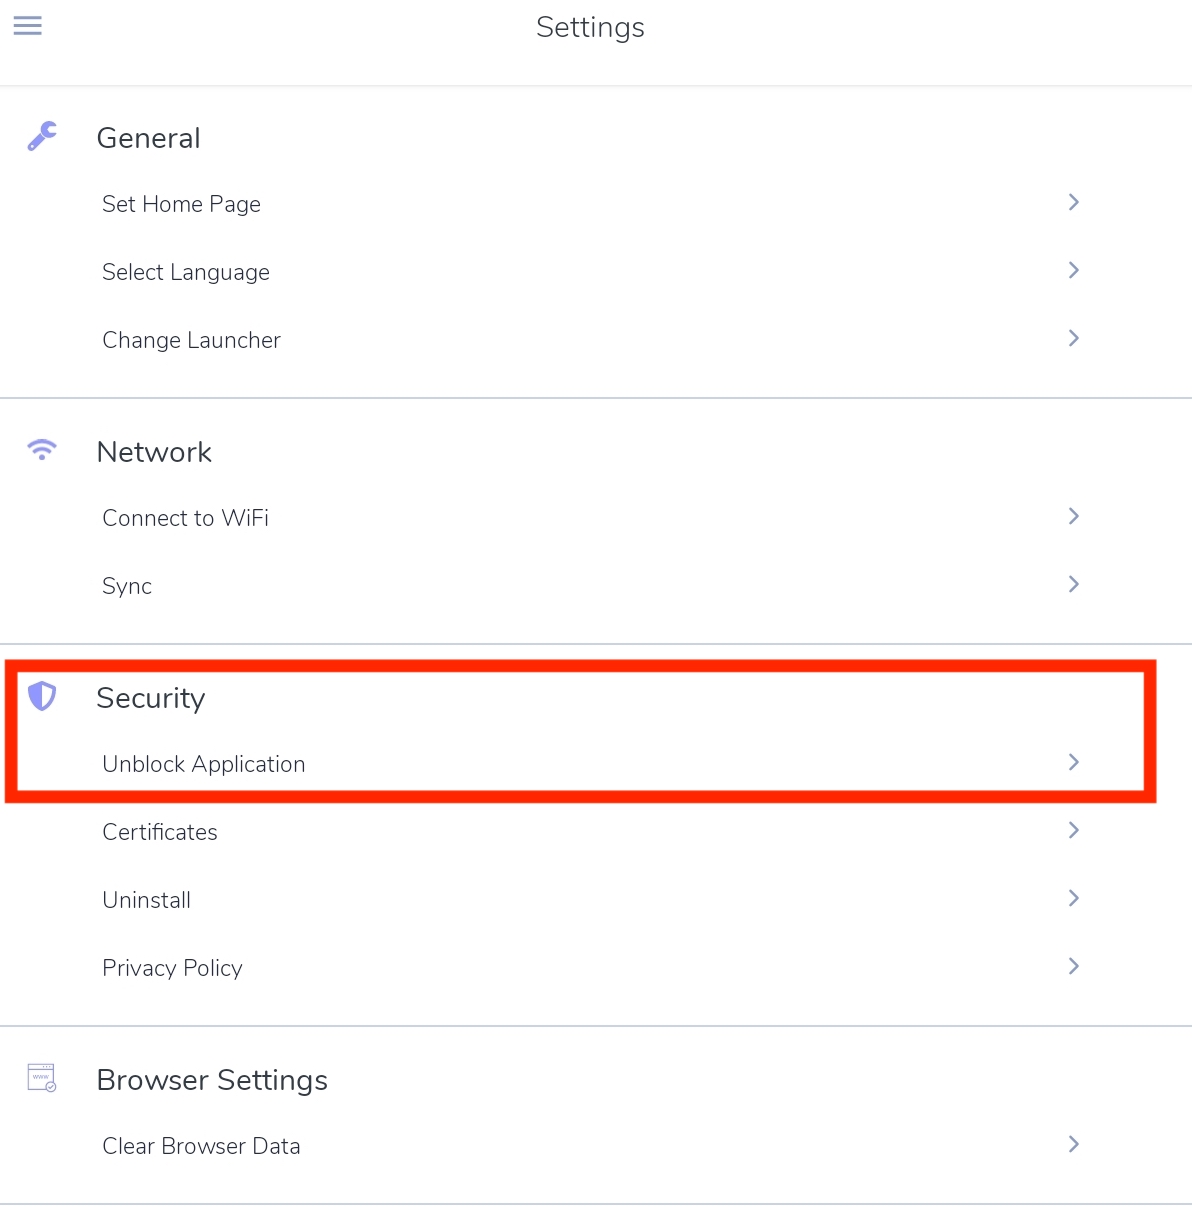This screenshot has height=1216, width=1192.
Task: Click the Security shield icon
Action: (x=42, y=696)
